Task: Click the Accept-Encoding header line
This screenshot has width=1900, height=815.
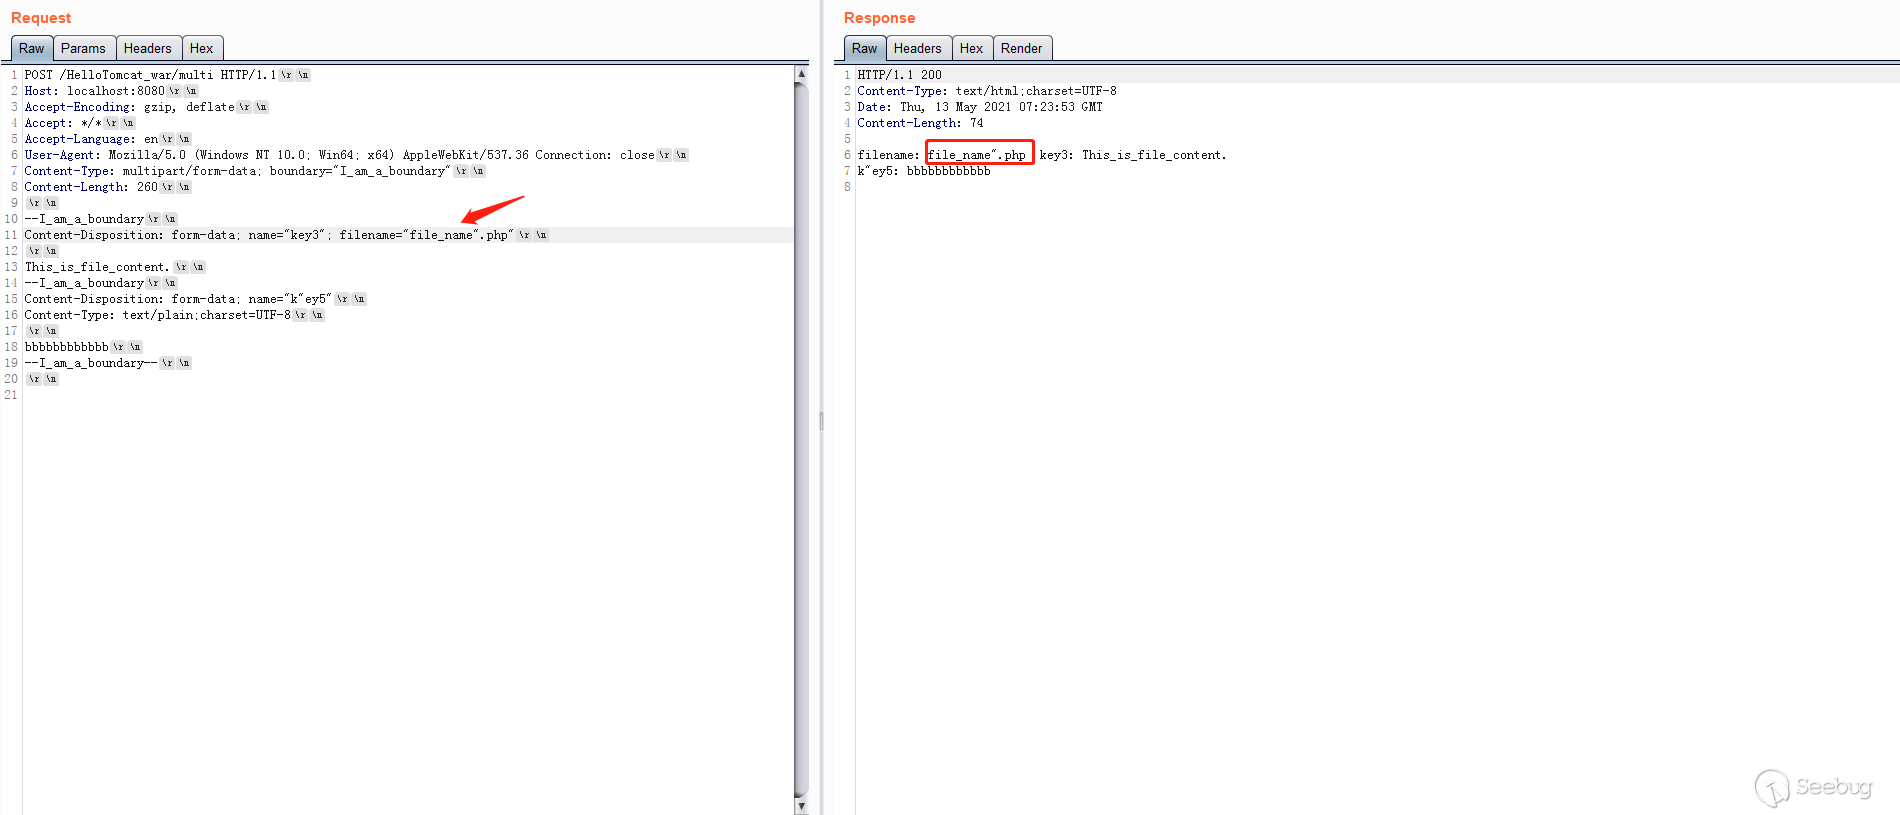Action: pyautogui.click(x=146, y=107)
